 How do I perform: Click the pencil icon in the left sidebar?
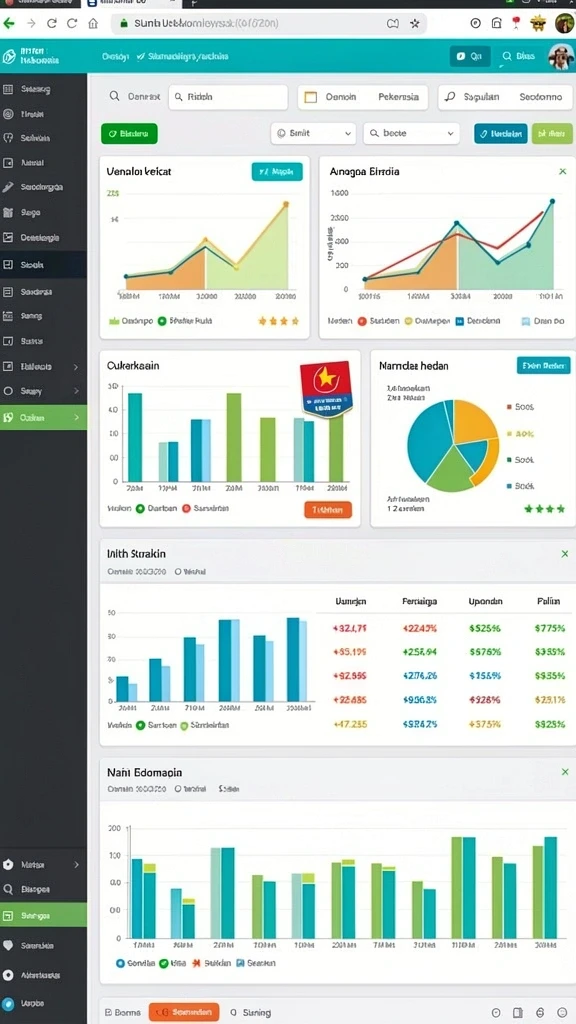point(8,187)
